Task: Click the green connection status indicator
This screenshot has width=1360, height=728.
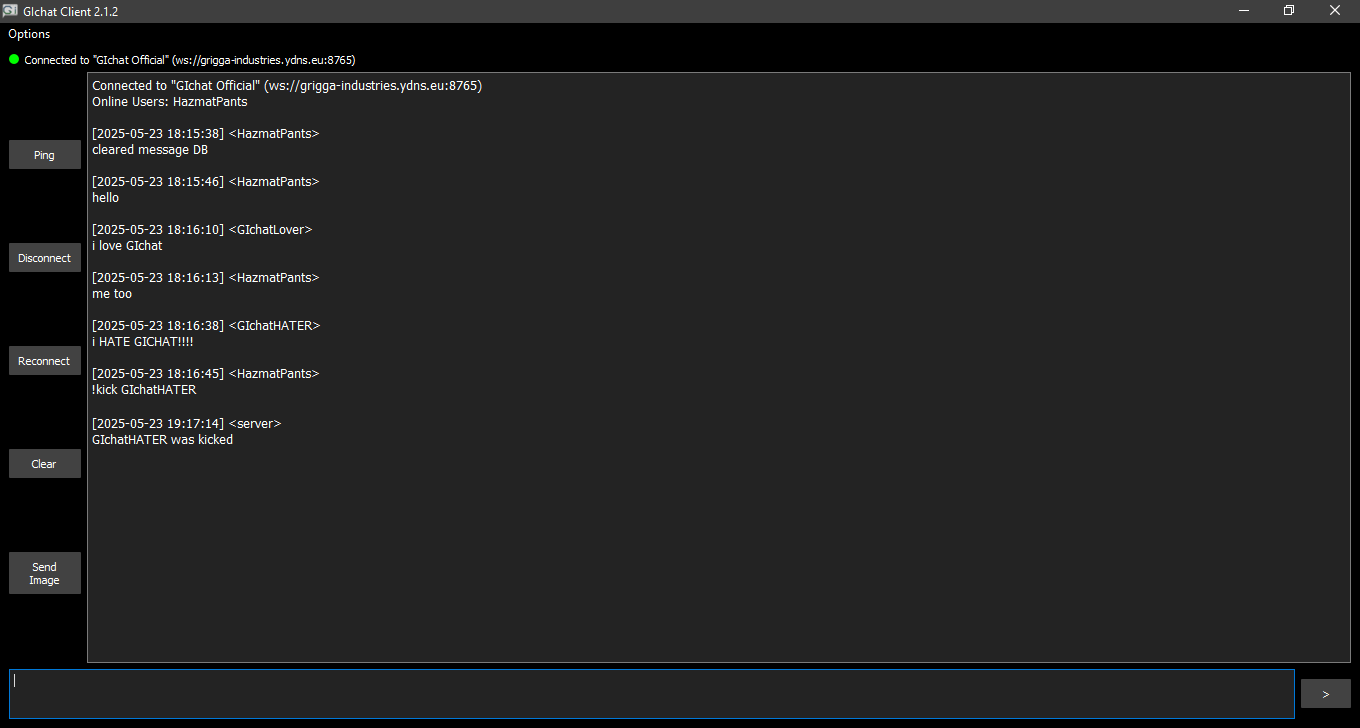Action: pyautogui.click(x=14, y=59)
